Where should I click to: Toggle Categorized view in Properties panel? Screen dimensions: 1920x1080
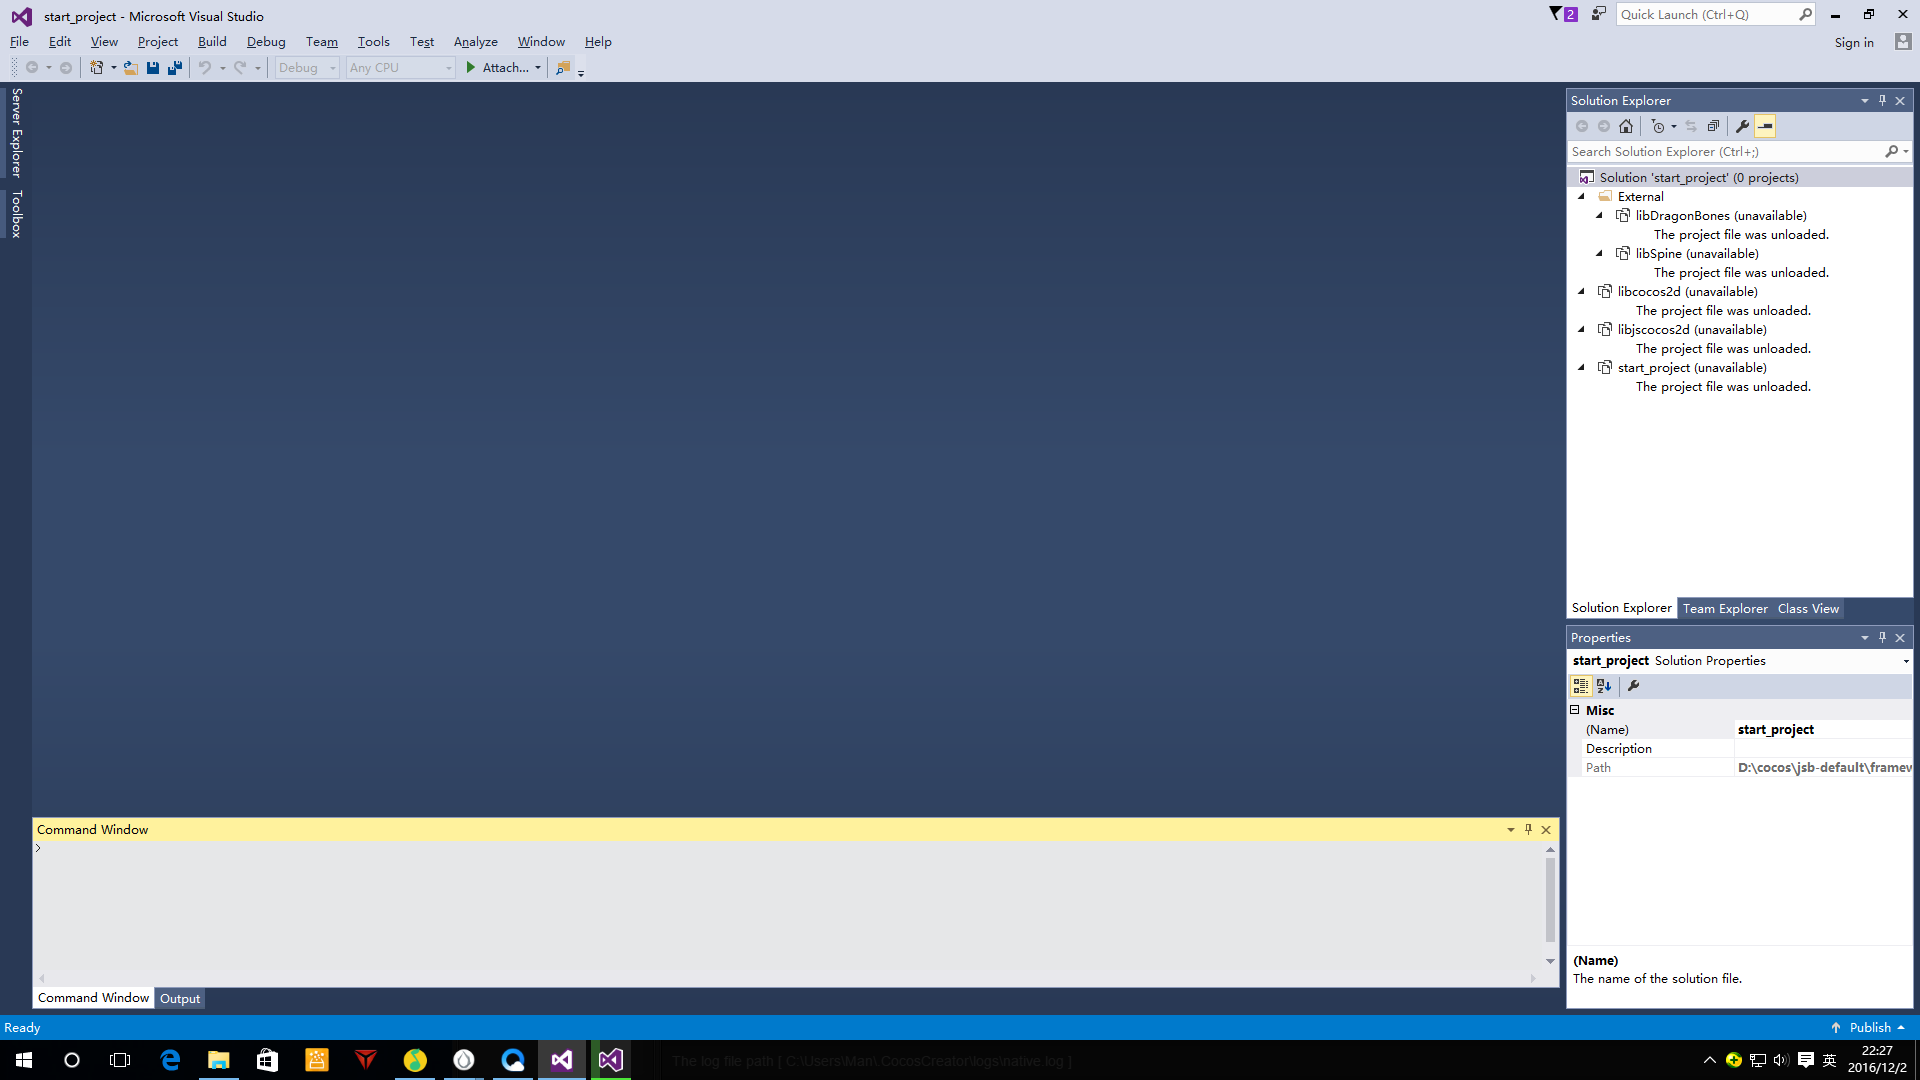pyautogui.click(x=1581, y=686)
